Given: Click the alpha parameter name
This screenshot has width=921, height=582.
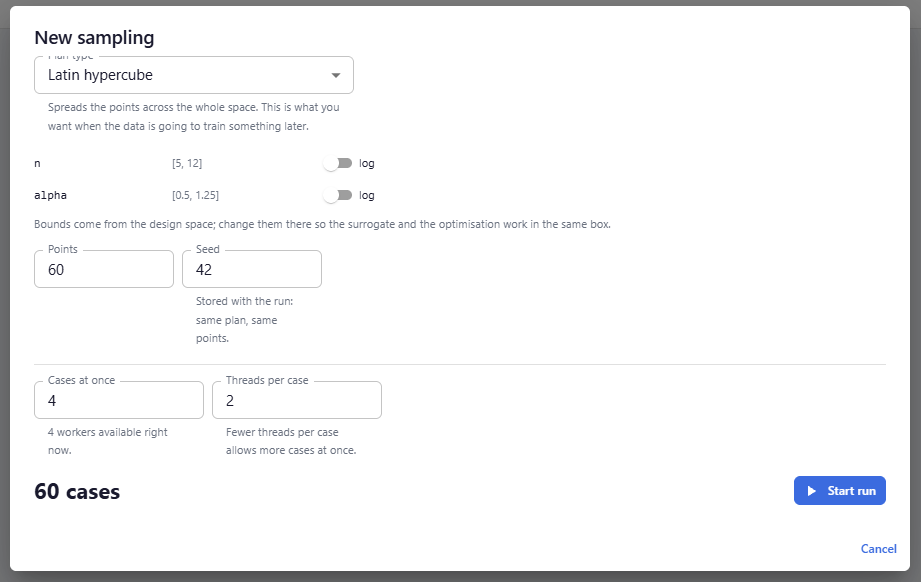Looking at the screenshot, I should coord(51,195).
